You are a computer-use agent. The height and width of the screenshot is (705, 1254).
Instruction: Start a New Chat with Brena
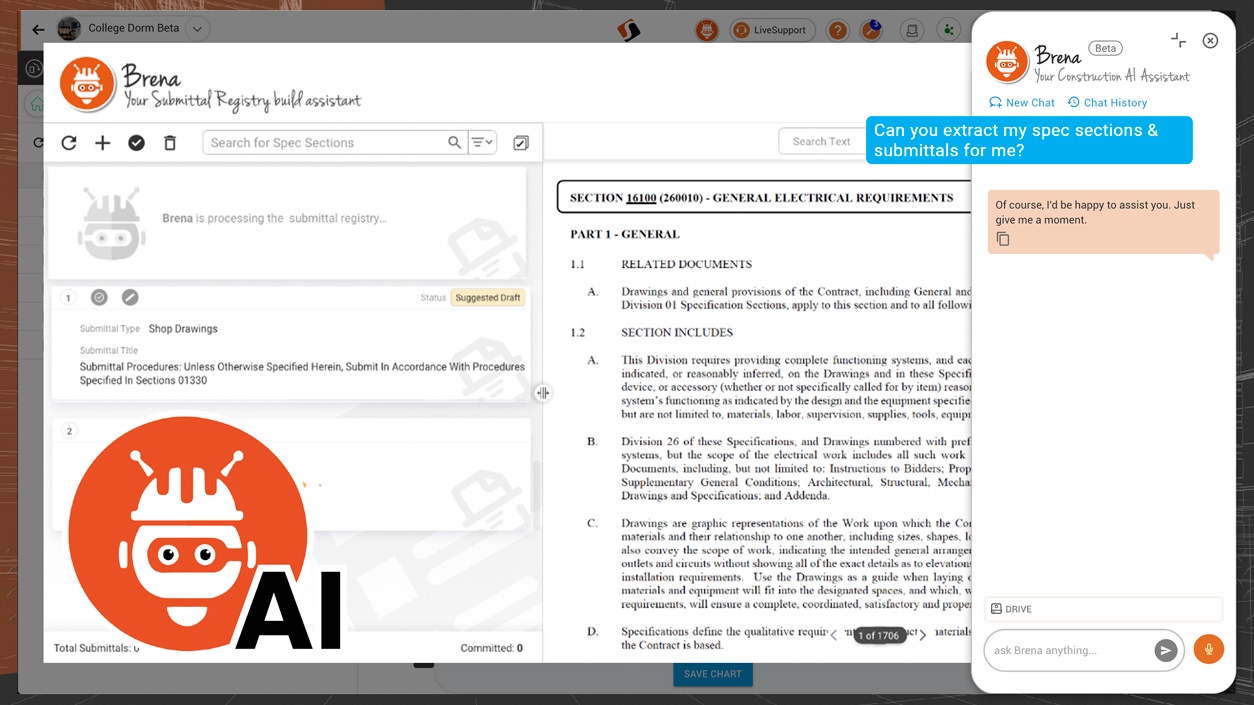[1022, 103]
